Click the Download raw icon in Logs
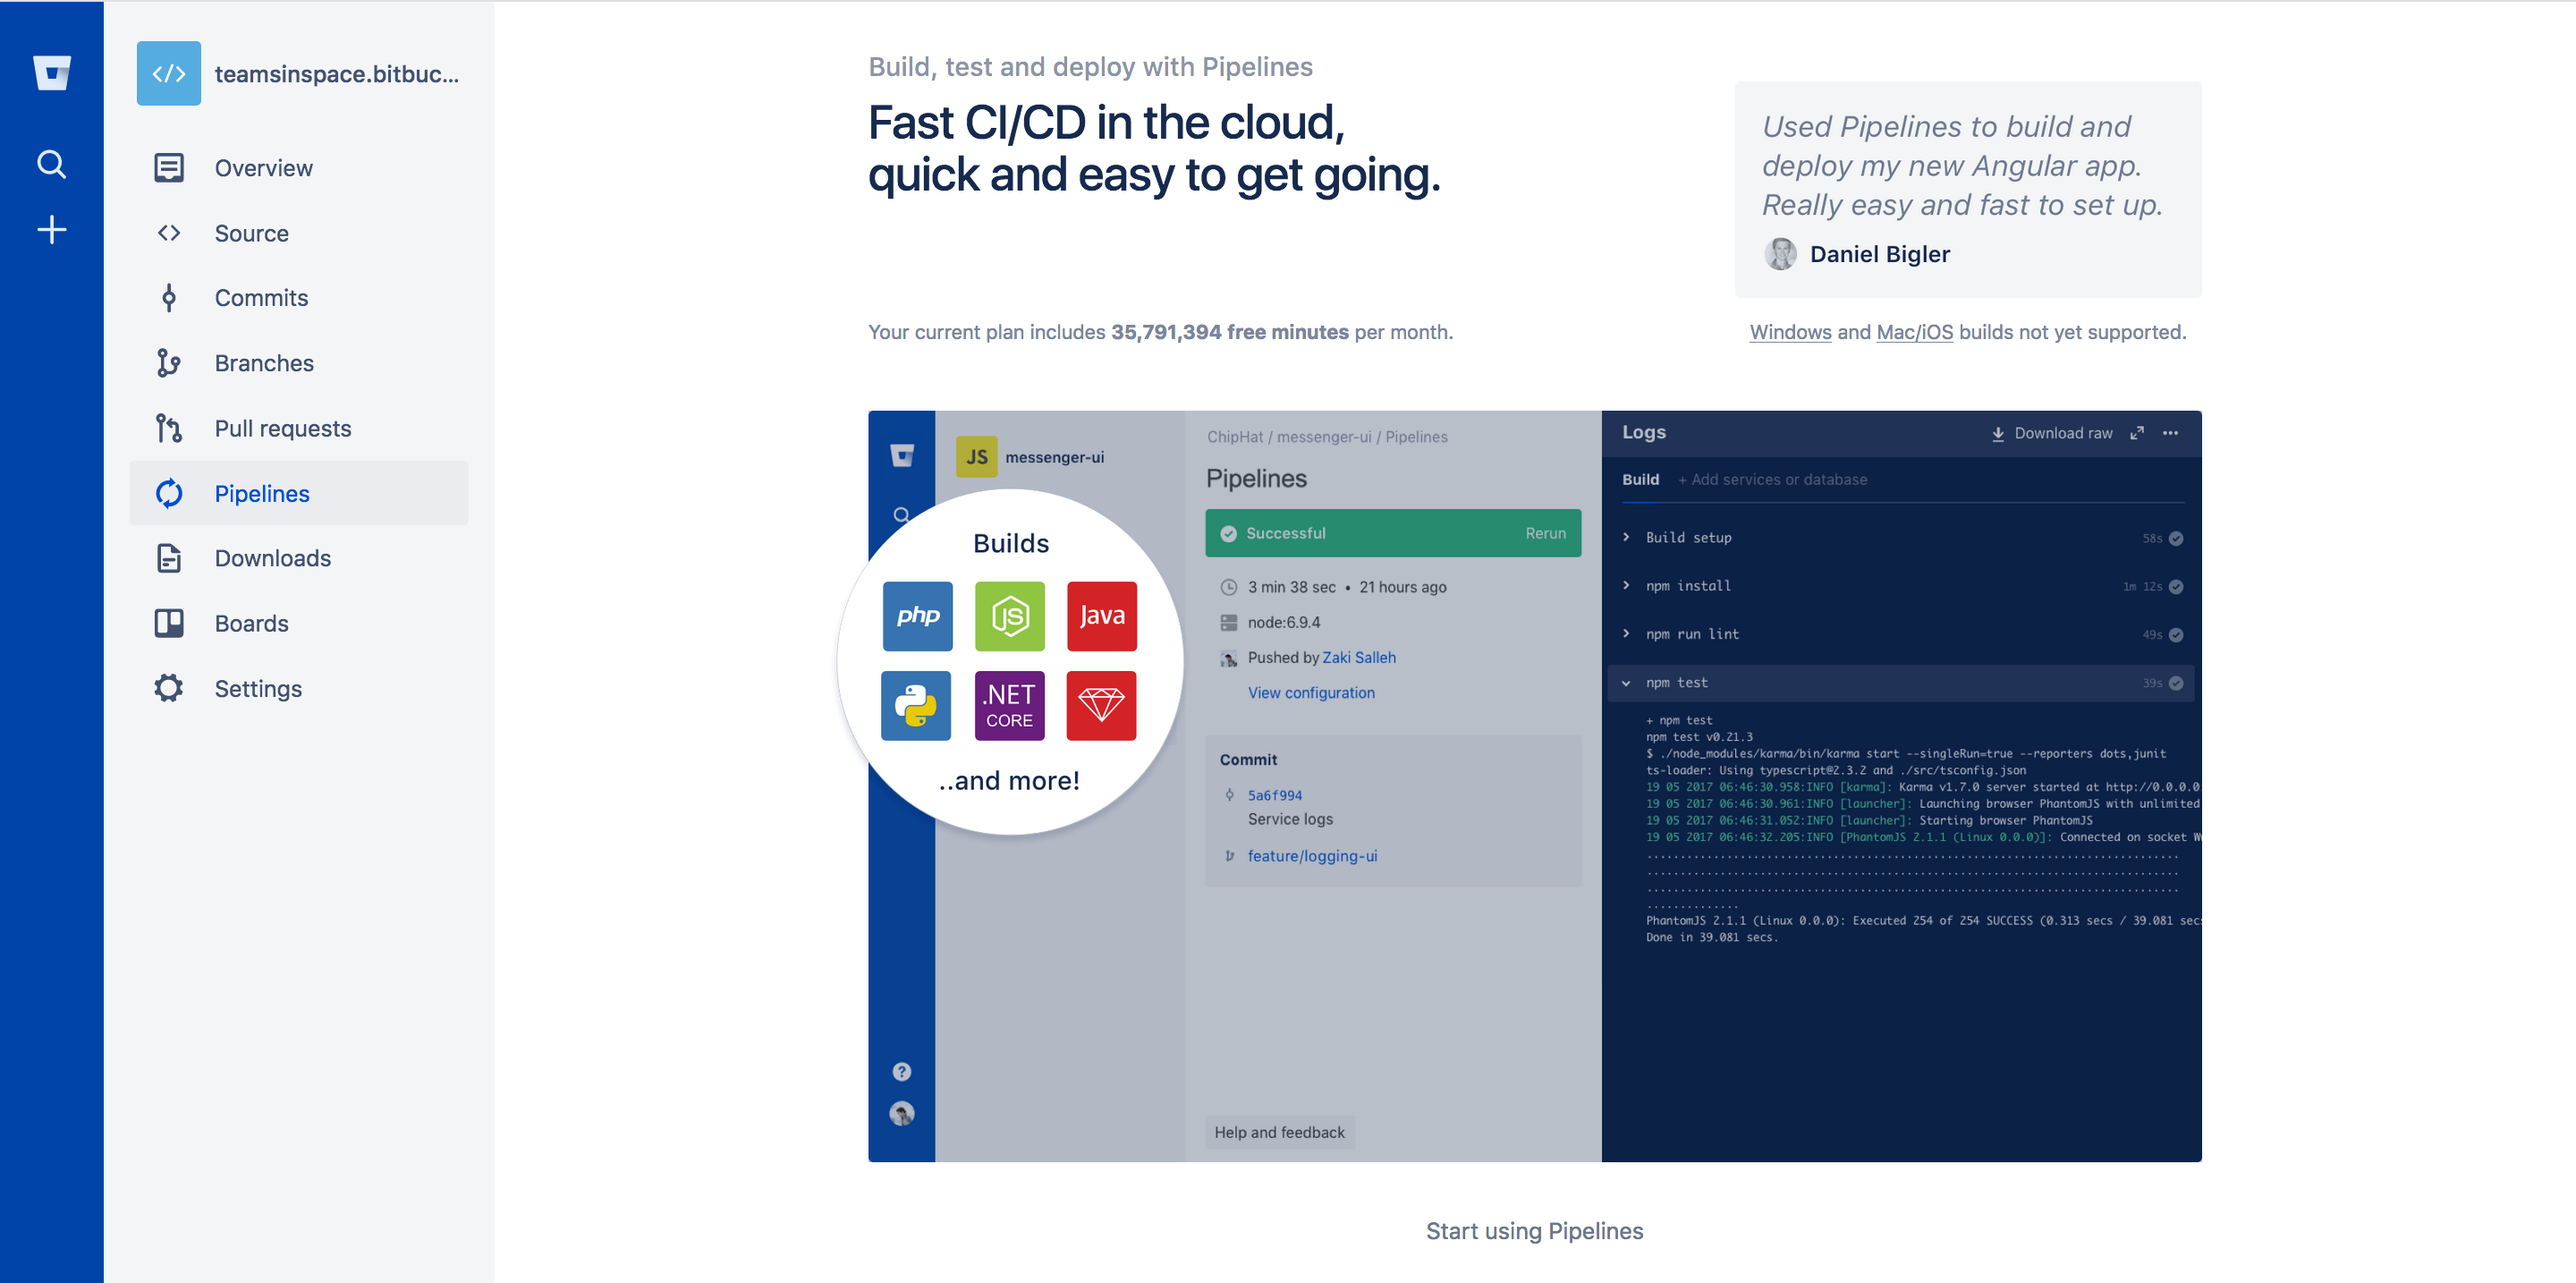 point(1997,433)
